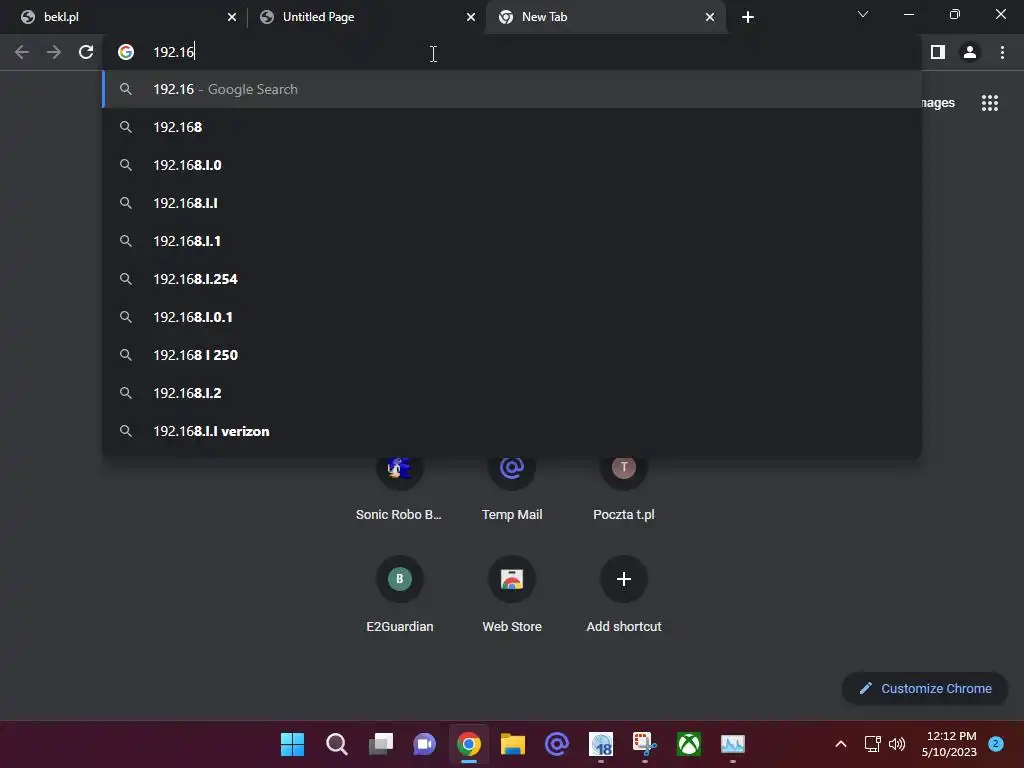Open the volume tray icon
This screenshot has height=768, width=1024.
coord(897,744)
